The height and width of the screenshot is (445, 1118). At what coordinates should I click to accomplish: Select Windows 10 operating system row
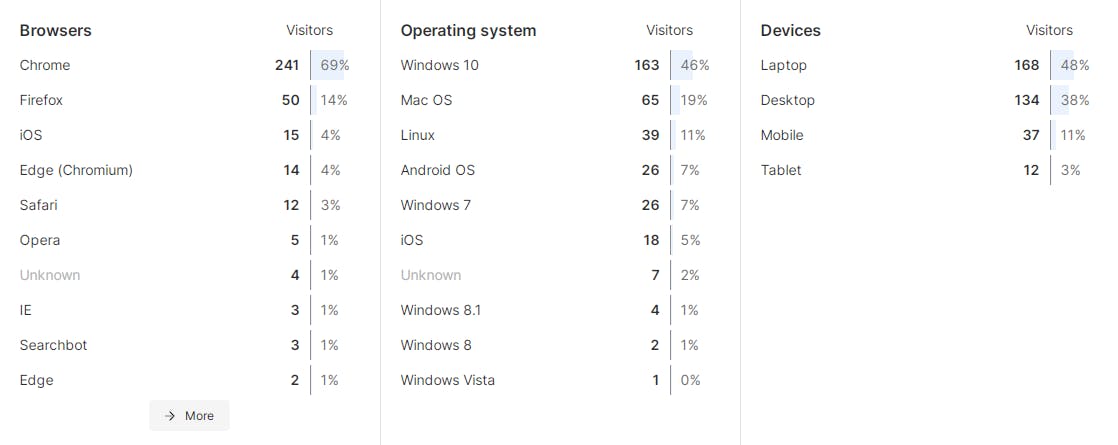pyautogui.click(x=556, y=65)
